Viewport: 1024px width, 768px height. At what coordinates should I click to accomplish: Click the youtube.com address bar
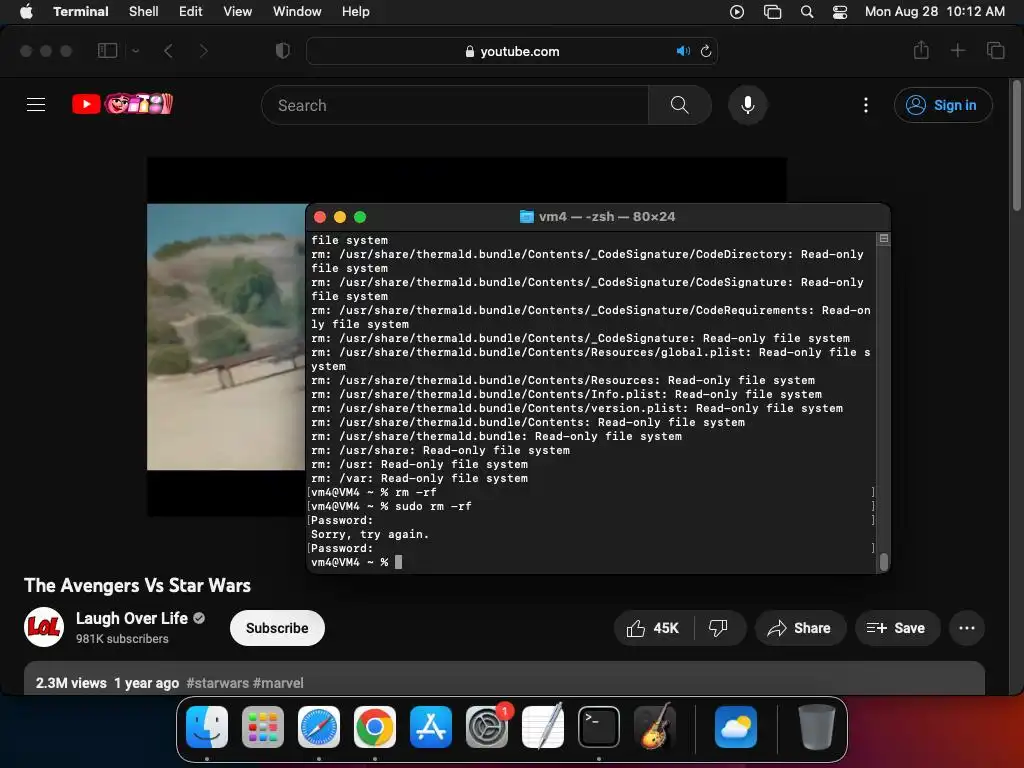tap(512, 51)
